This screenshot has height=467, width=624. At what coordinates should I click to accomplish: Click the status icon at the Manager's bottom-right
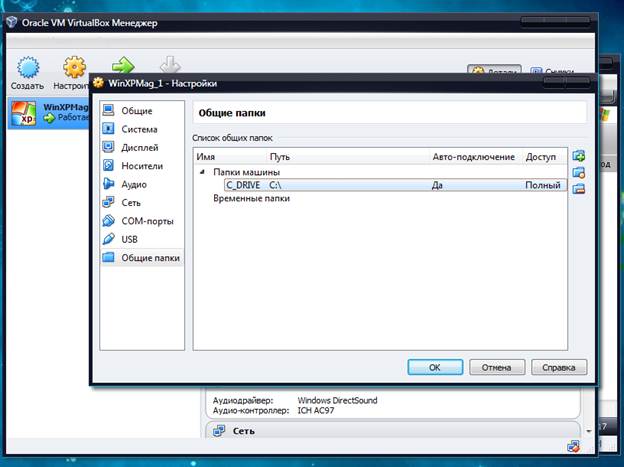tap(573, 446)
